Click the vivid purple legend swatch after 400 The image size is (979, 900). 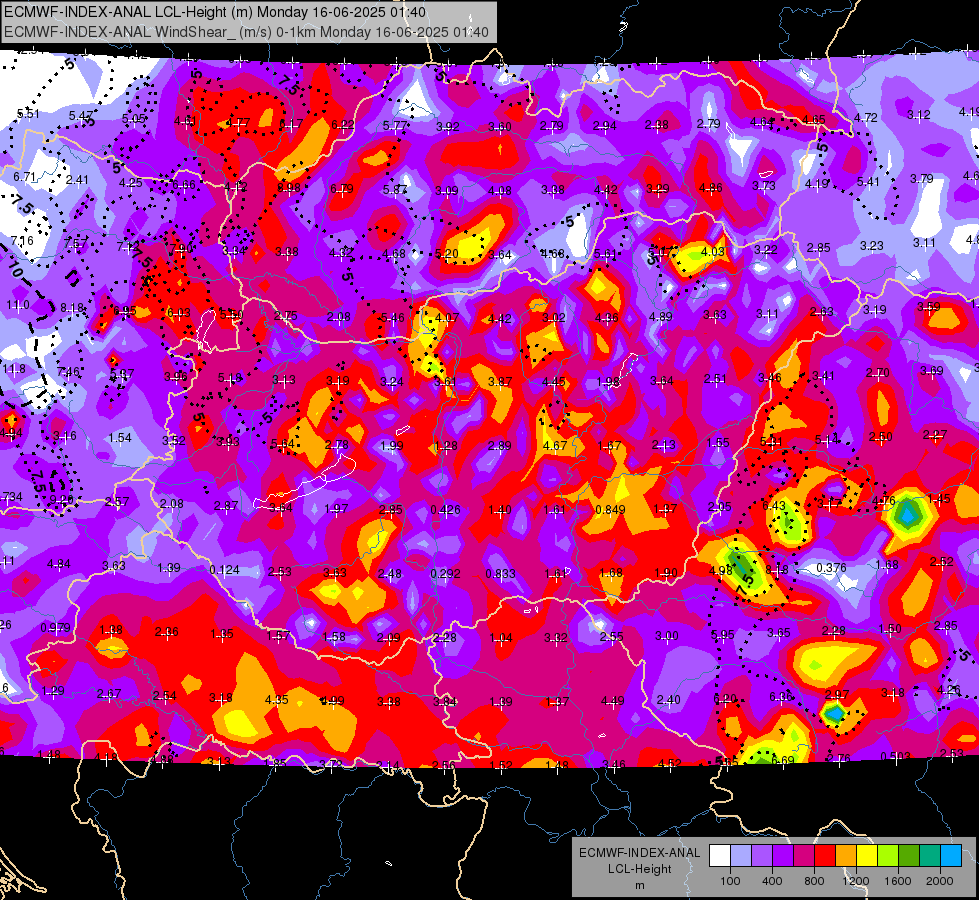[x=783, y=856]
